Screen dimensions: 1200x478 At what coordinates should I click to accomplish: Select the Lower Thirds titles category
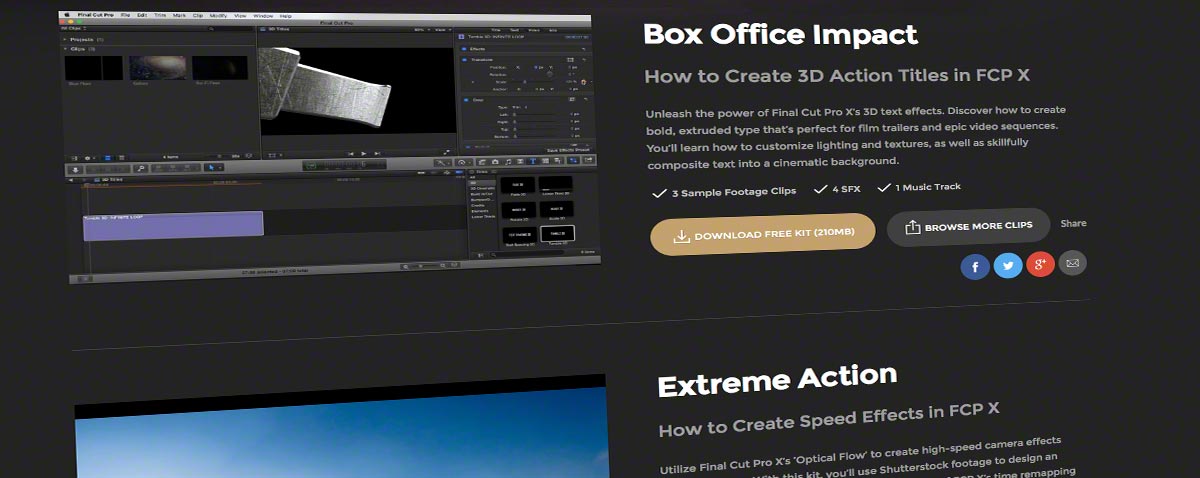pos(484,217)
